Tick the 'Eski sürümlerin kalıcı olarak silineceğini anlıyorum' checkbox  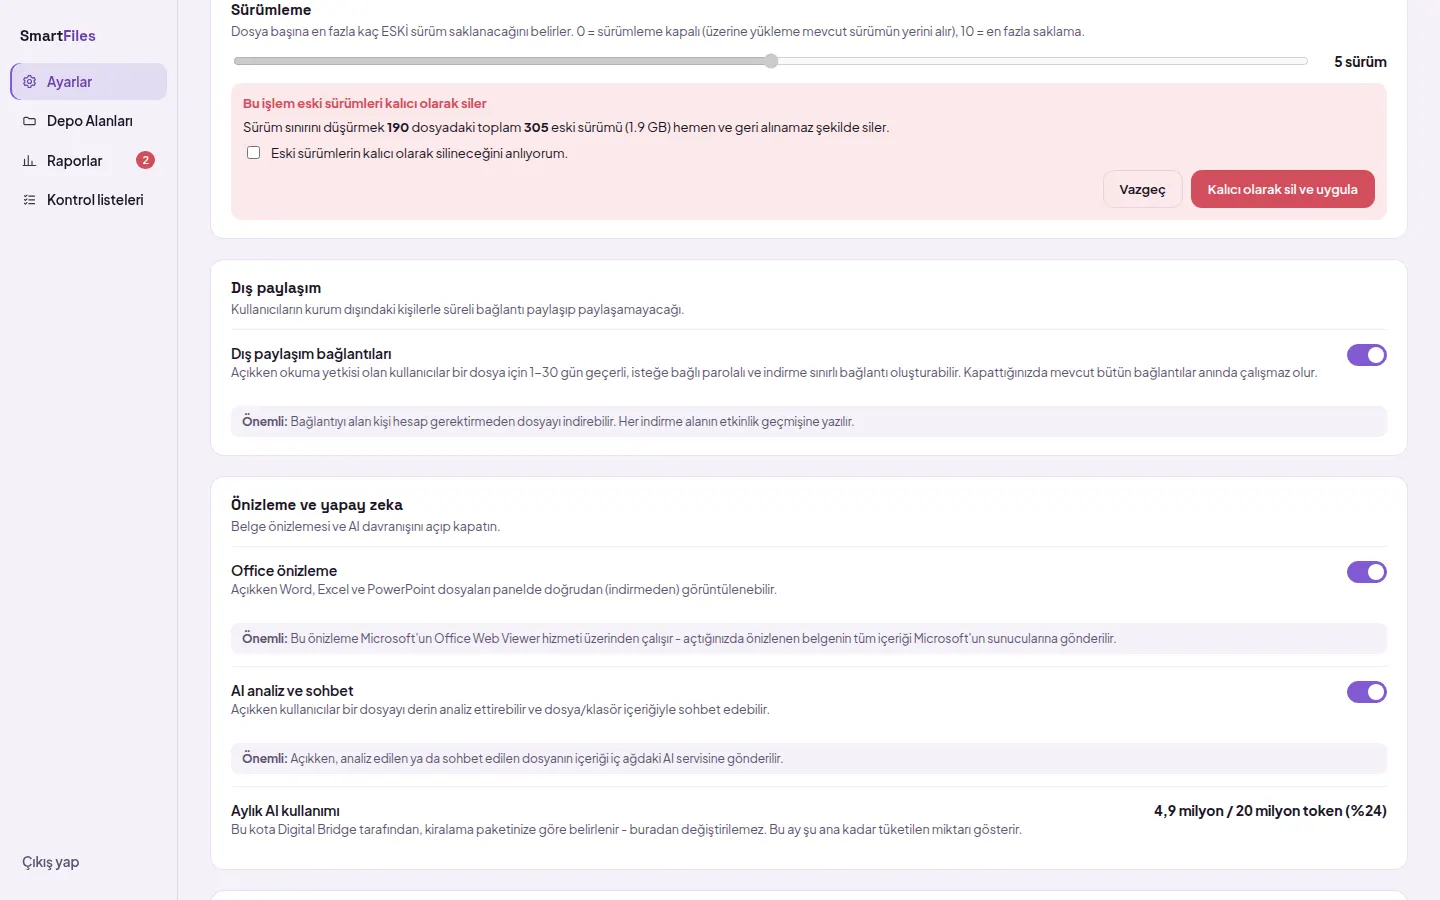point(254,153)
